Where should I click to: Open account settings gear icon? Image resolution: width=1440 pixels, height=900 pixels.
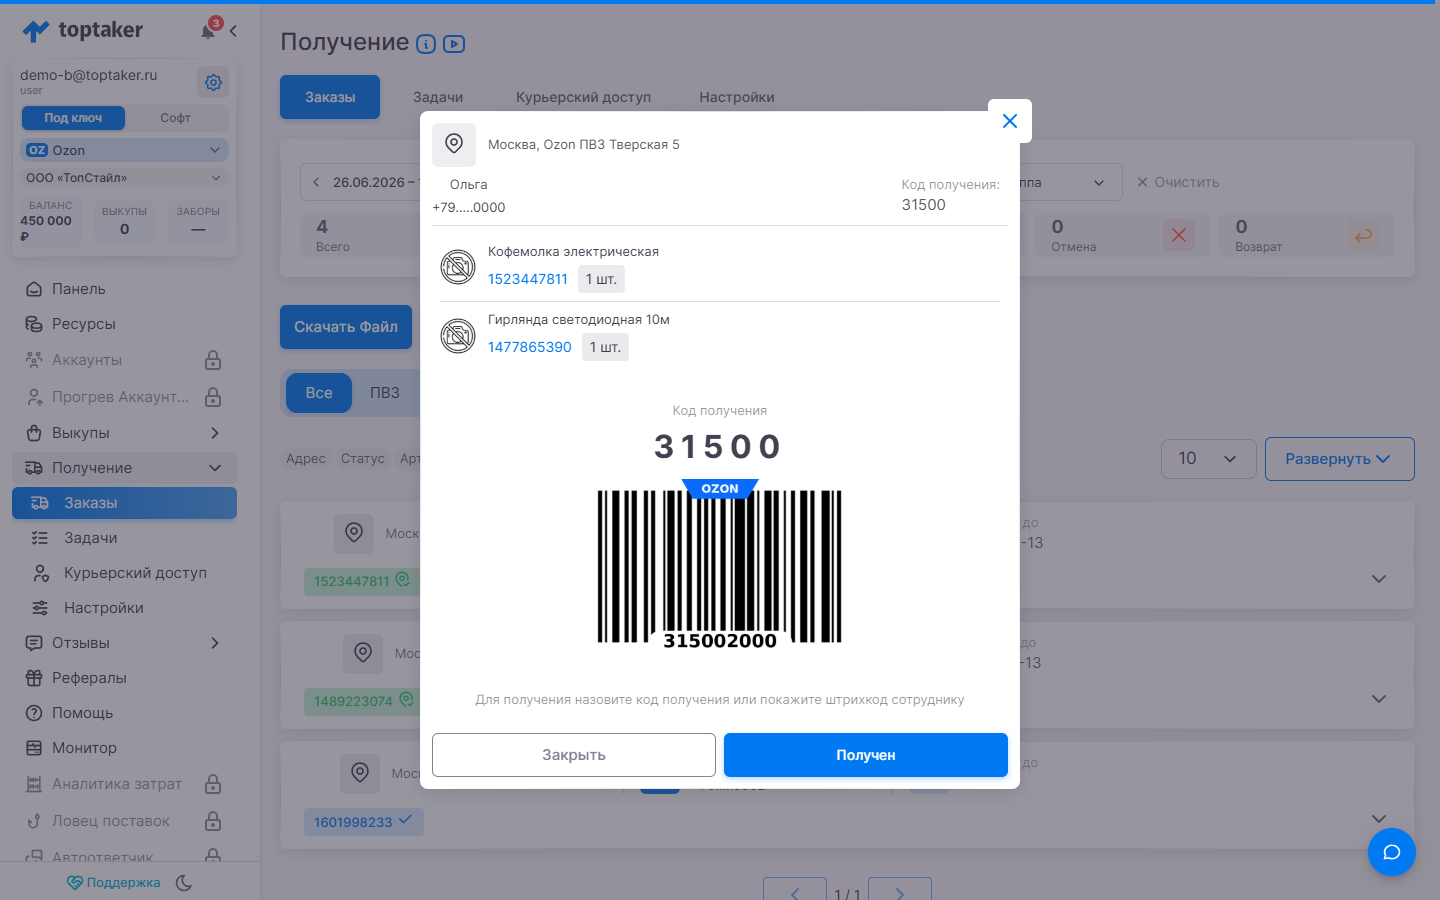coord(213,82)
